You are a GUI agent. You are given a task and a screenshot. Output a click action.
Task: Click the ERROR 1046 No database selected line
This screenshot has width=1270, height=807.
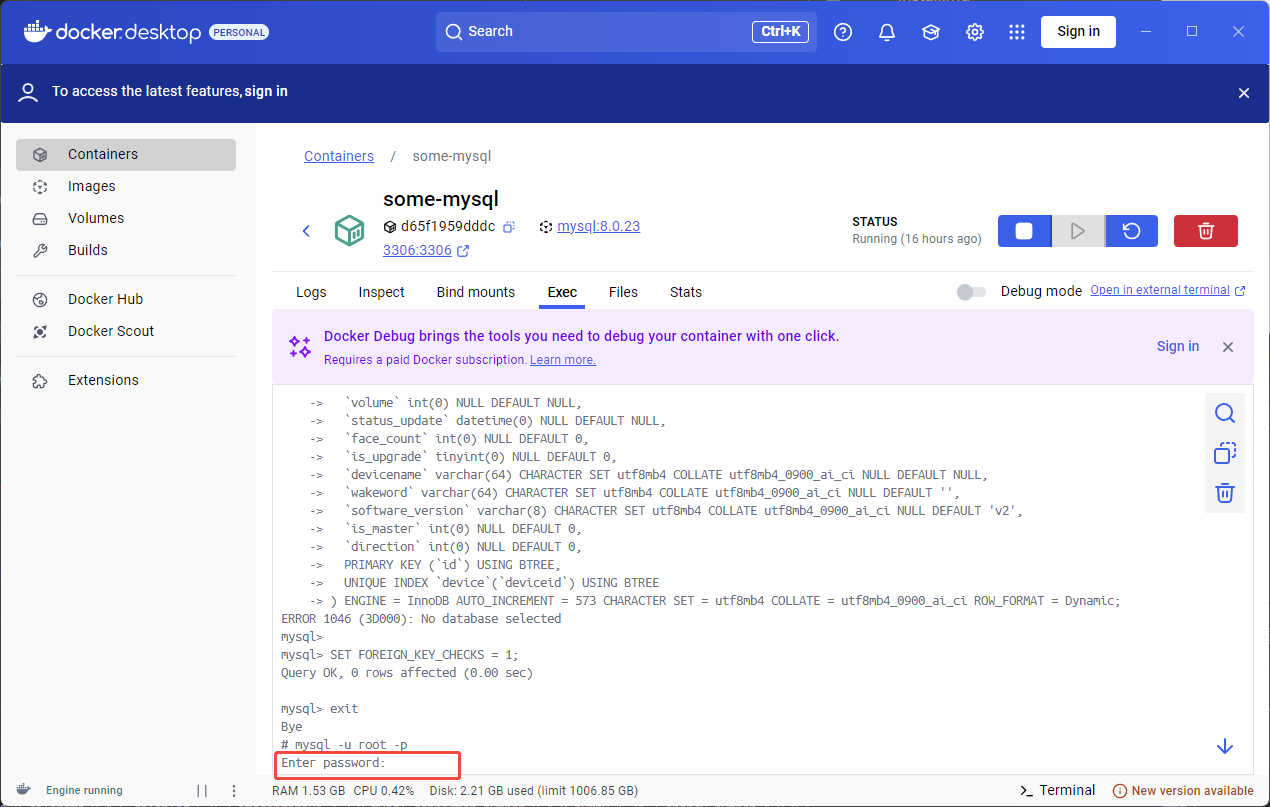point(421,619)
